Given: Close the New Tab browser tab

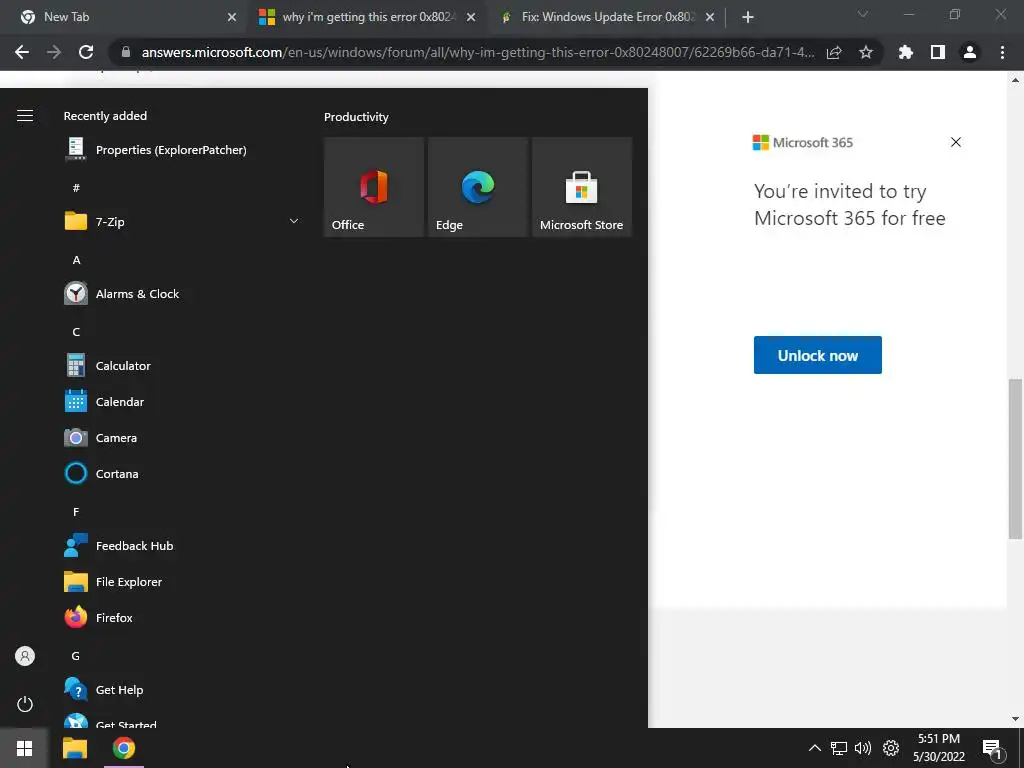Looking at the screenshot, I should 232,17.
